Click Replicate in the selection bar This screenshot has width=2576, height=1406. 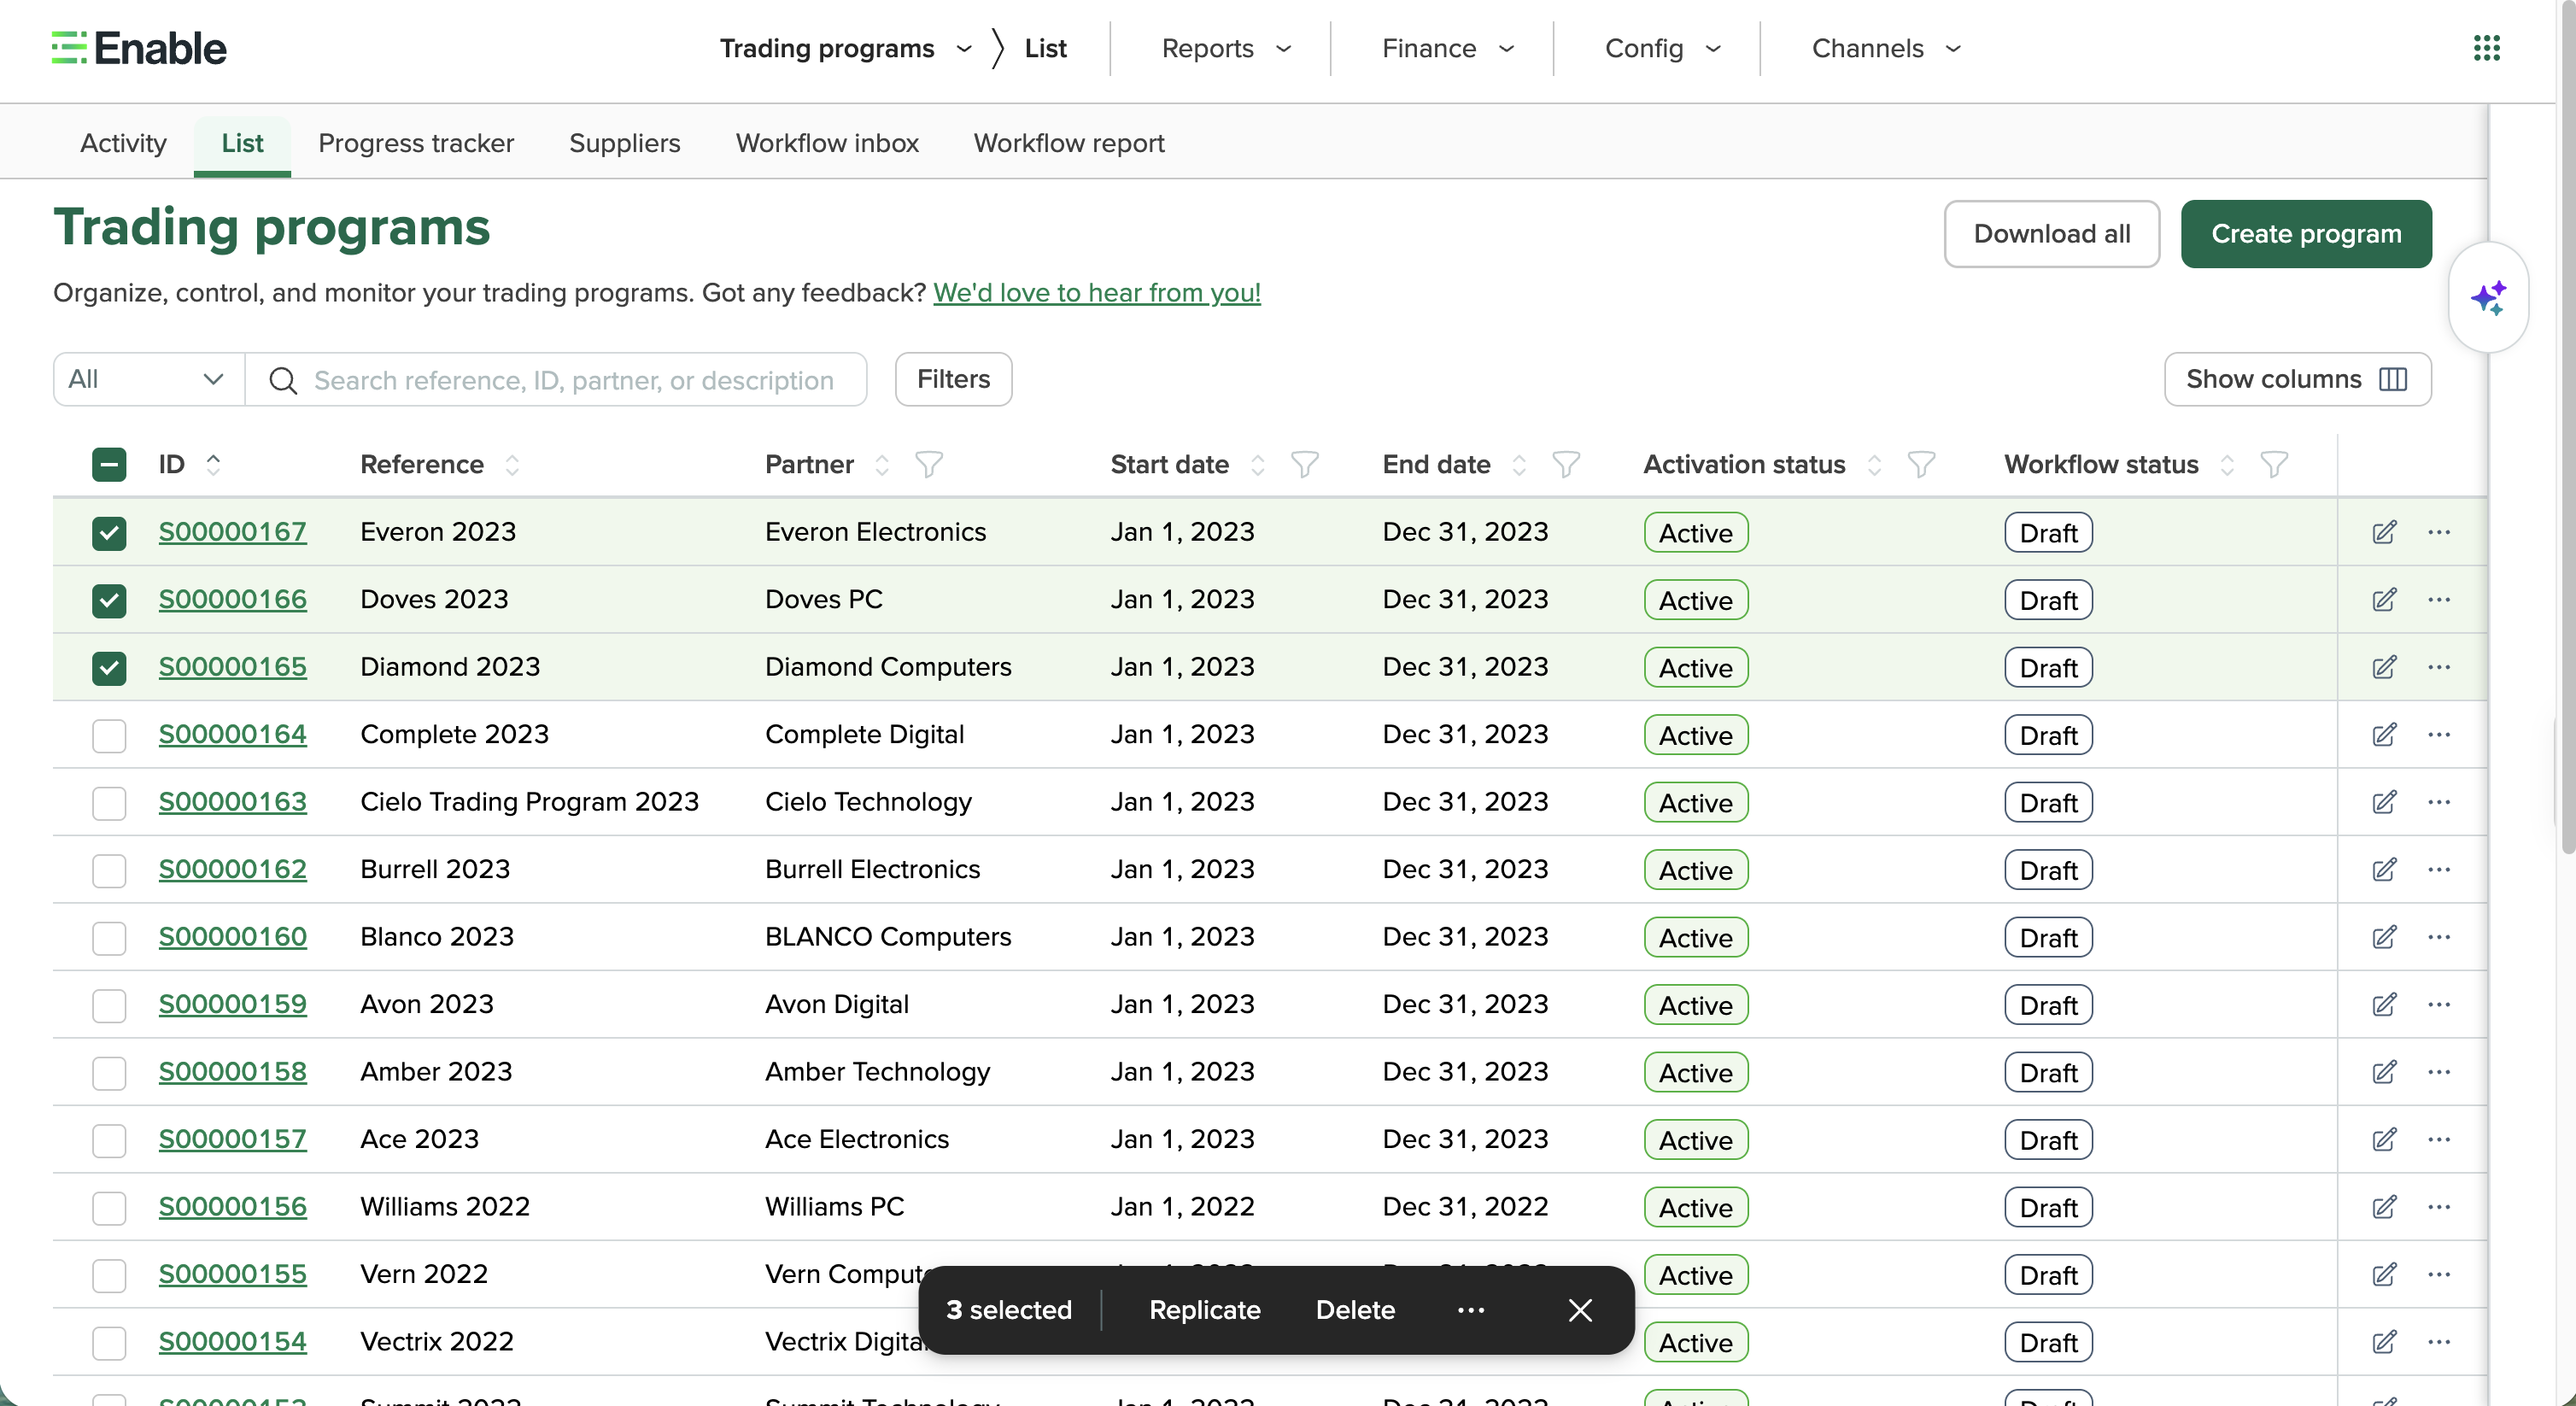coord(1204,1310)
